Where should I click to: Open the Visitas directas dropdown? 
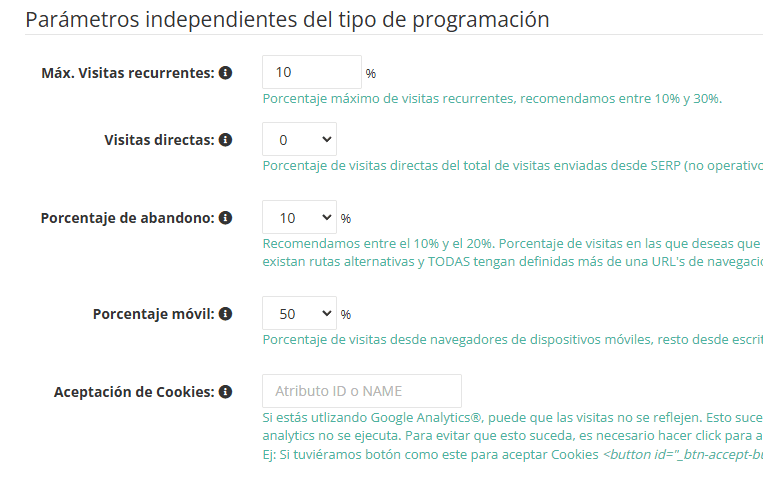click(299, 140)
